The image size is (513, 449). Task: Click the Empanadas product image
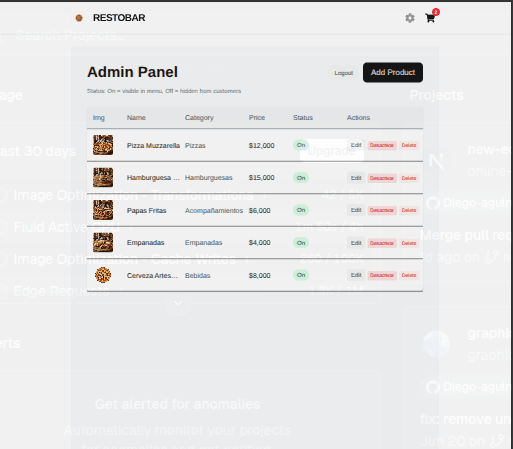103,242
